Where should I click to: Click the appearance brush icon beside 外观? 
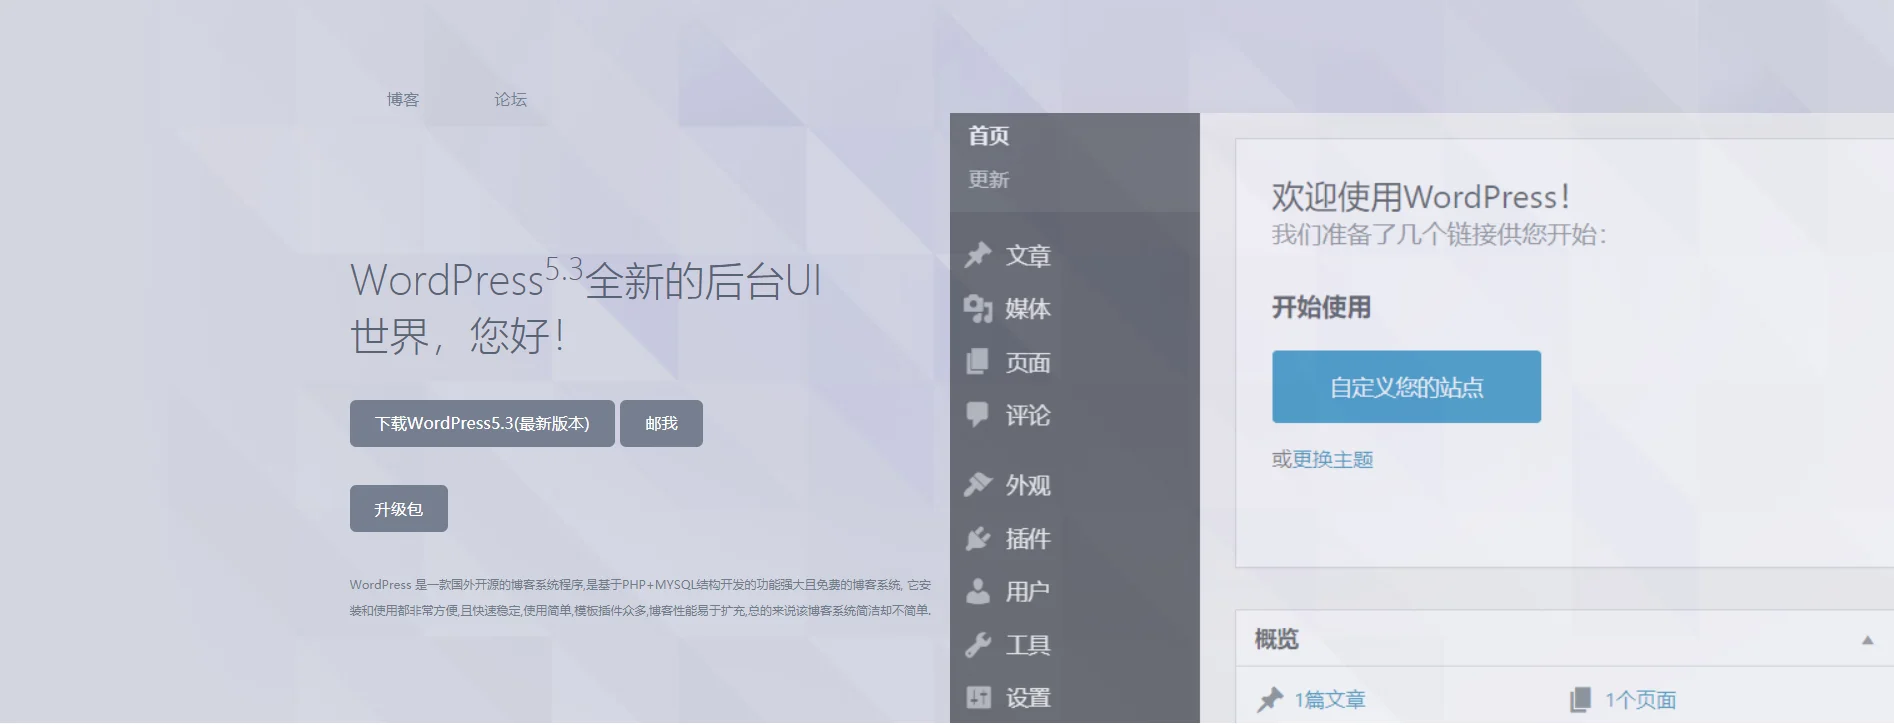click(978, 485)
